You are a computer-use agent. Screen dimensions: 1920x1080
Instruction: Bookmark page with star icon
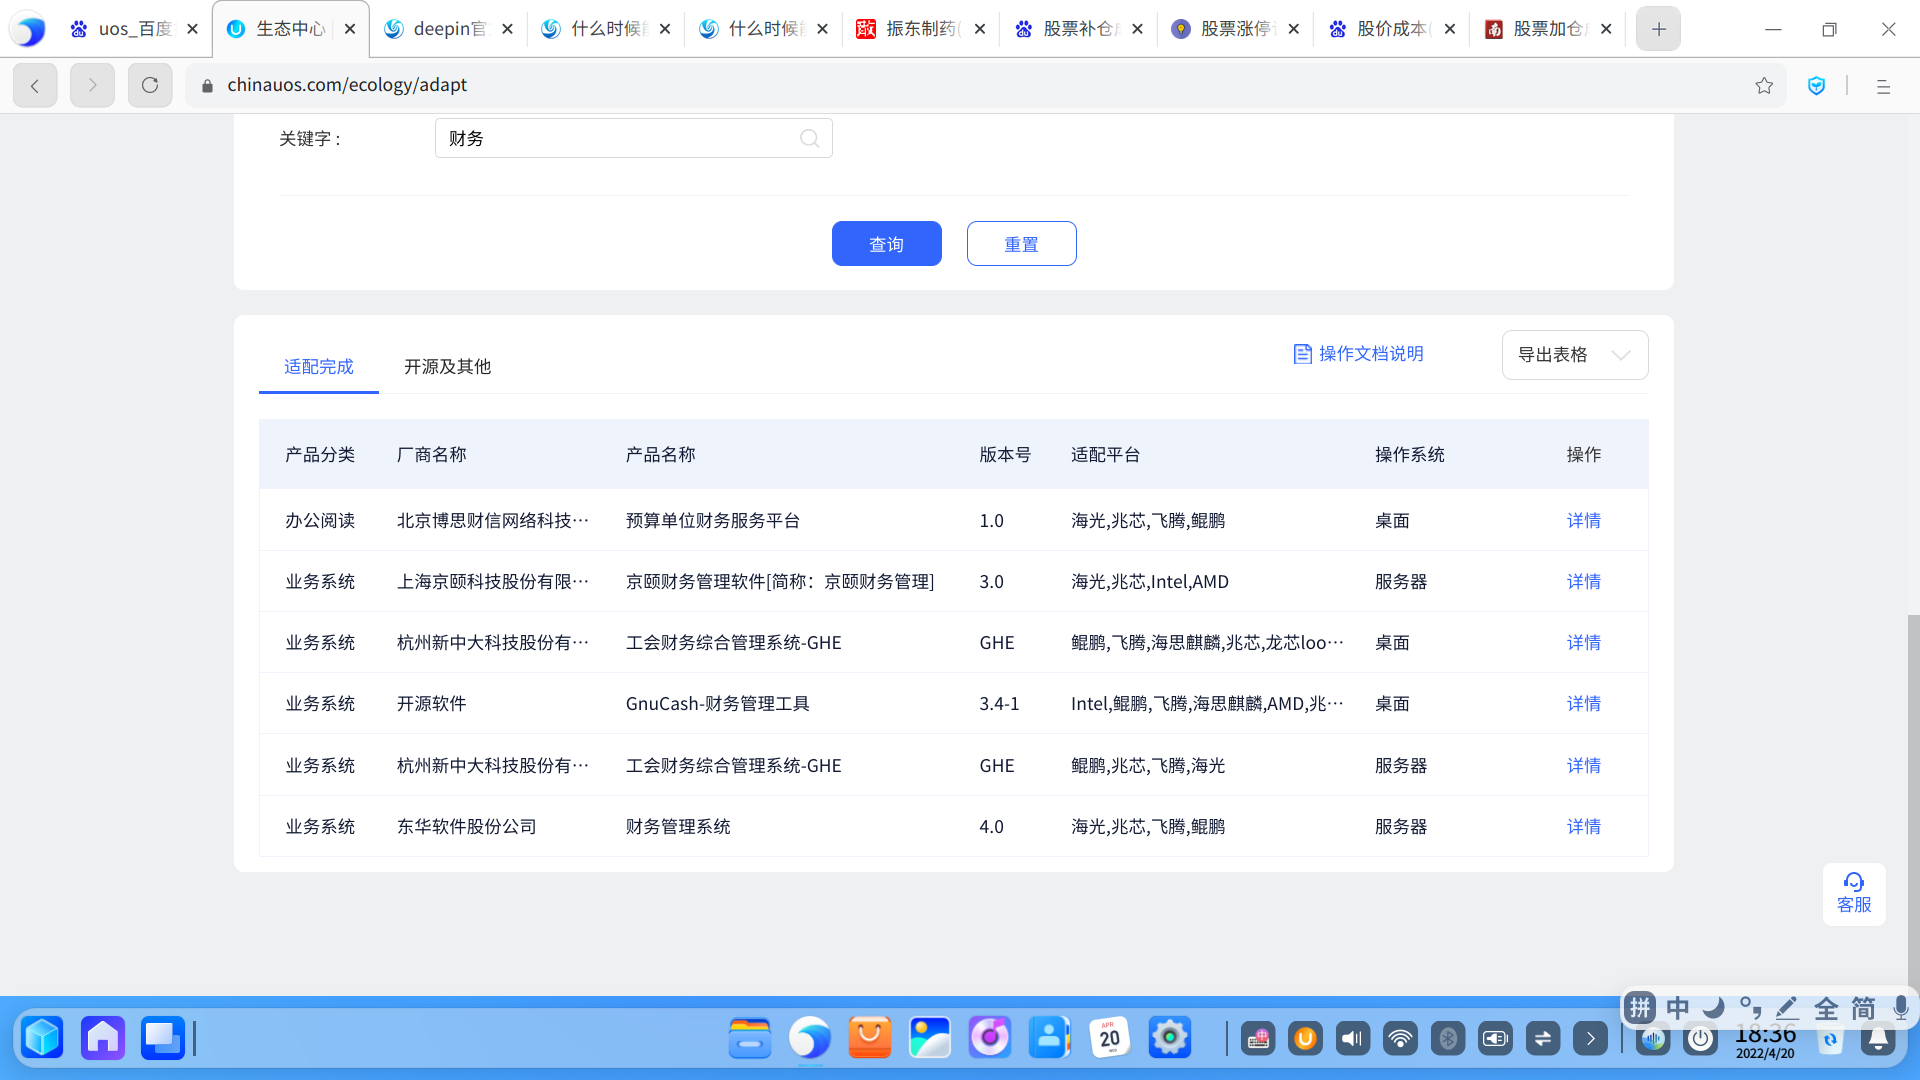[x=1764, y=86]
